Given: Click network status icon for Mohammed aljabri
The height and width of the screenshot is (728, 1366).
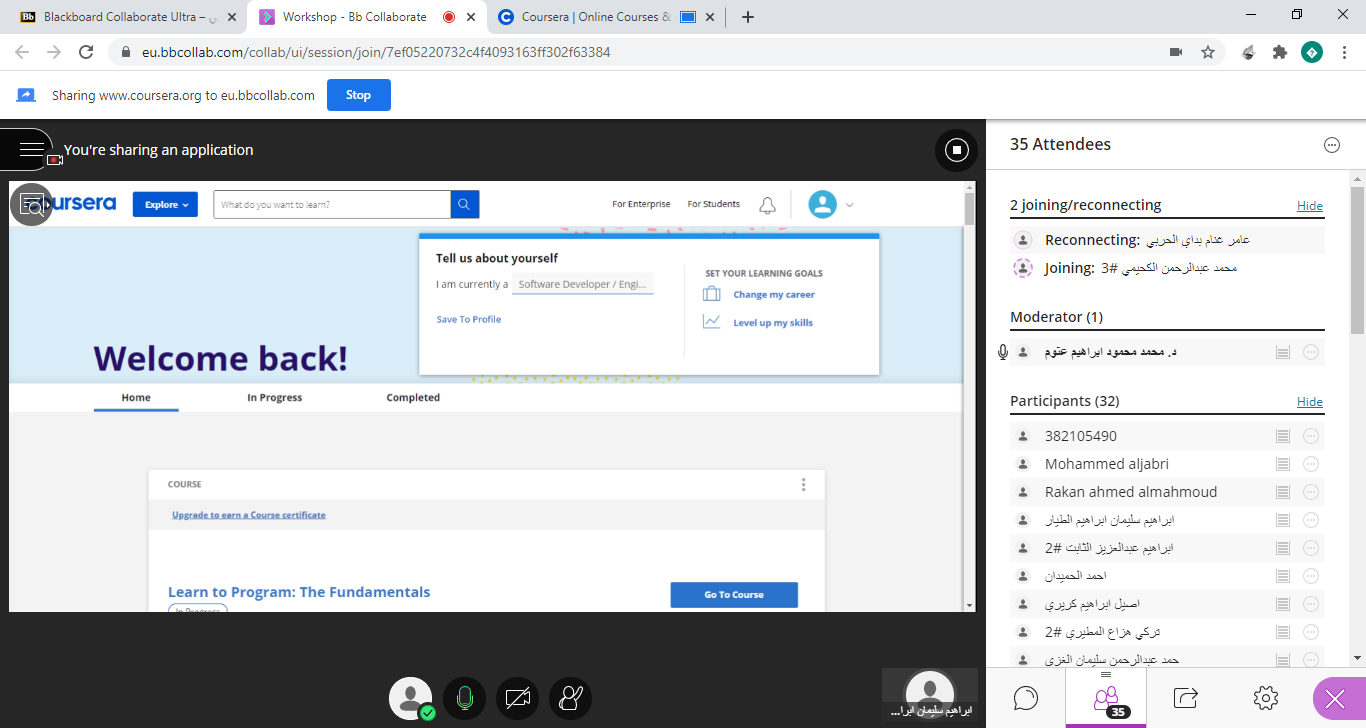Looking at the screenshot, I should pos(1283,464).
